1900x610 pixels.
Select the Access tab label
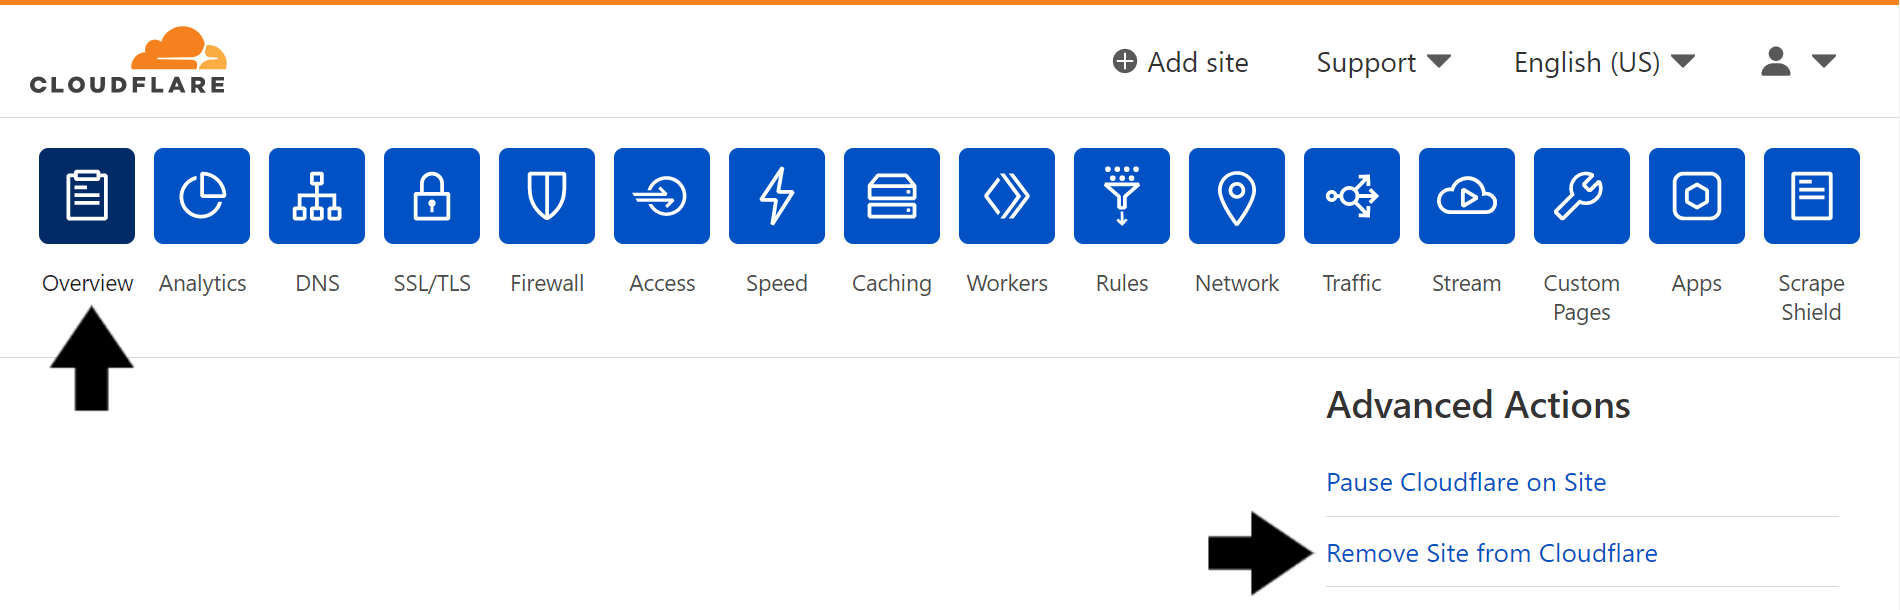point(662,283)
